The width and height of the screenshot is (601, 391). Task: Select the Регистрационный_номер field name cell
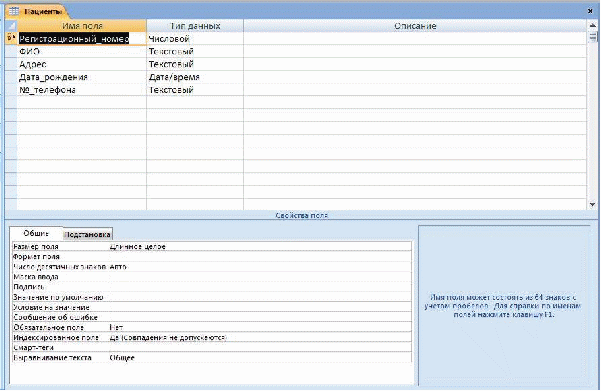[82, 39]
